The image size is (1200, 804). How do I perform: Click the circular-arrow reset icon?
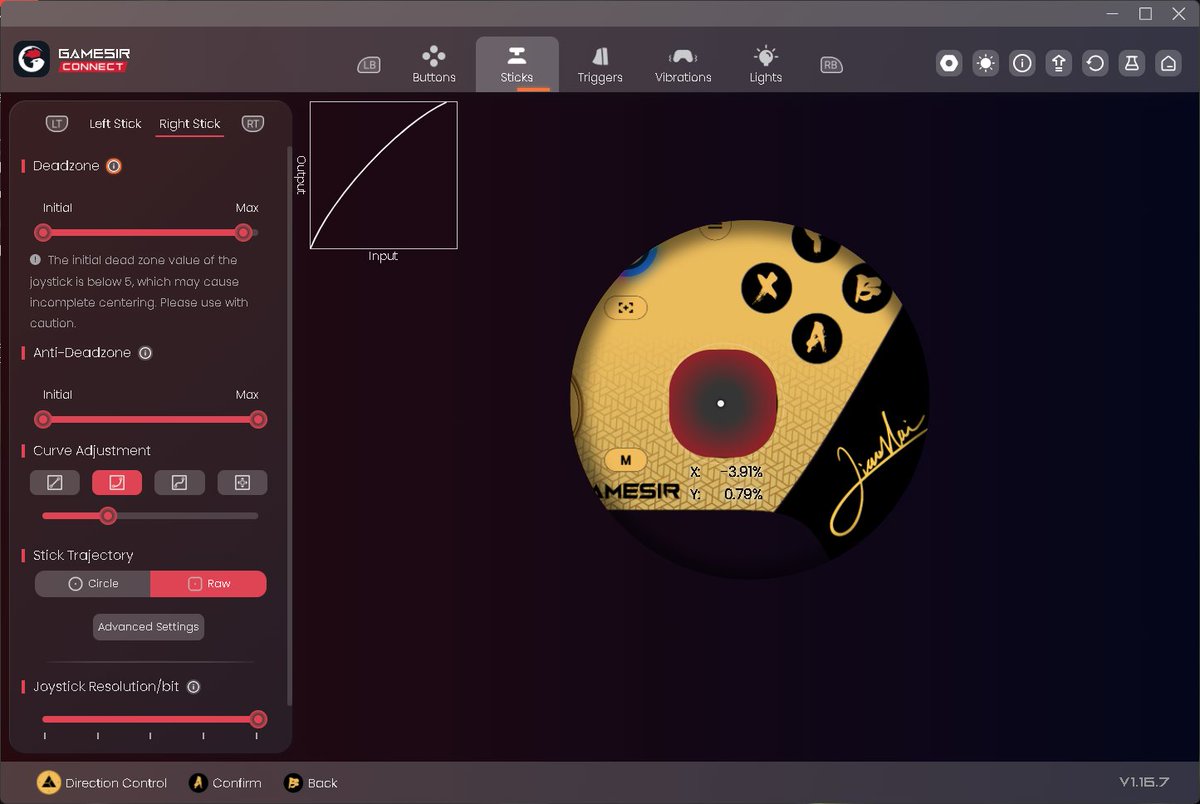coord(1095,64)
